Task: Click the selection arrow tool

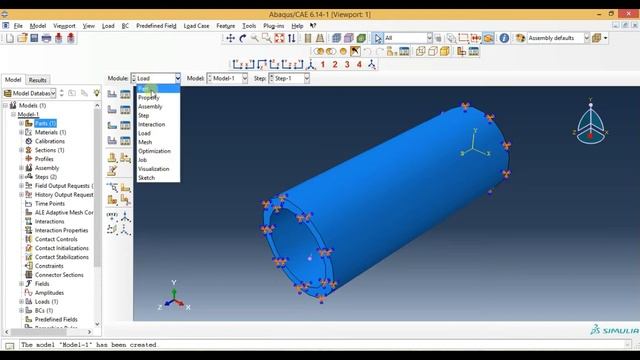Action: click(378, 38)
